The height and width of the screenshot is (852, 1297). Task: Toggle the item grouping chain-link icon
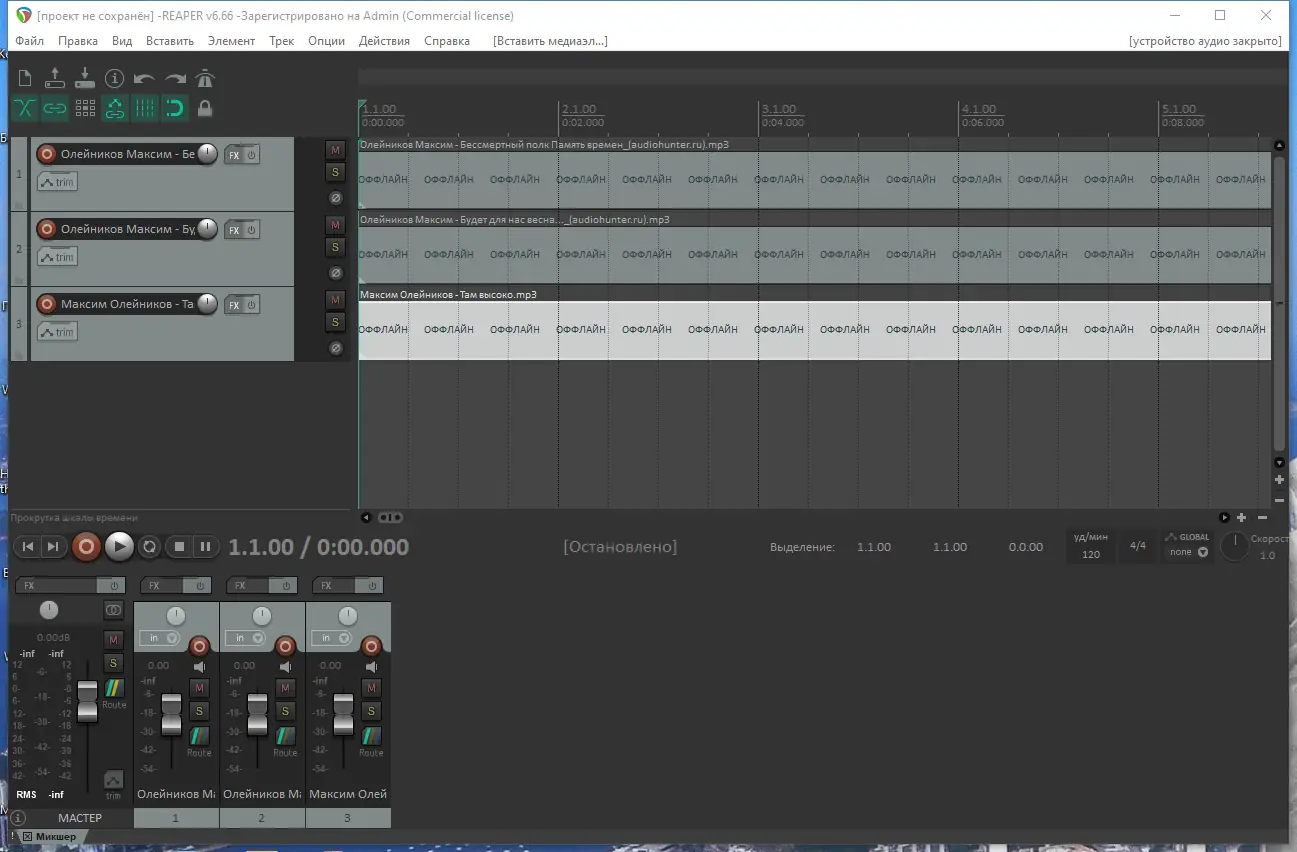point(55,108)
